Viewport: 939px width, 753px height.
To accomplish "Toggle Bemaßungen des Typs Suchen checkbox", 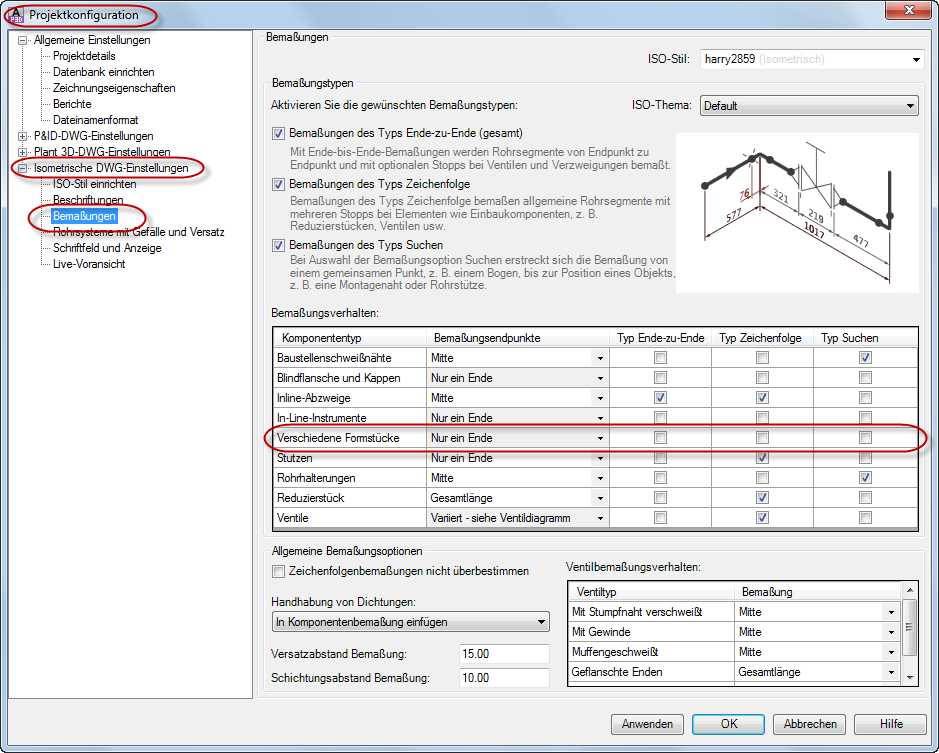I will point(278,246).
